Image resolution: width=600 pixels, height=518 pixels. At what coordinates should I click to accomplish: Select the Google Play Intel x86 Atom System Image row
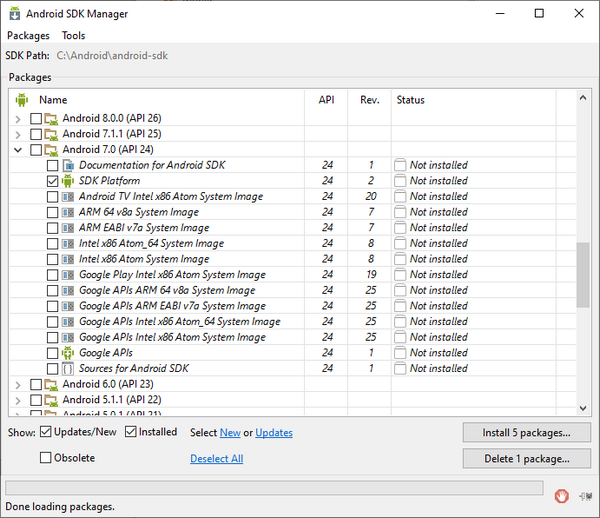(x=292, y=275)
